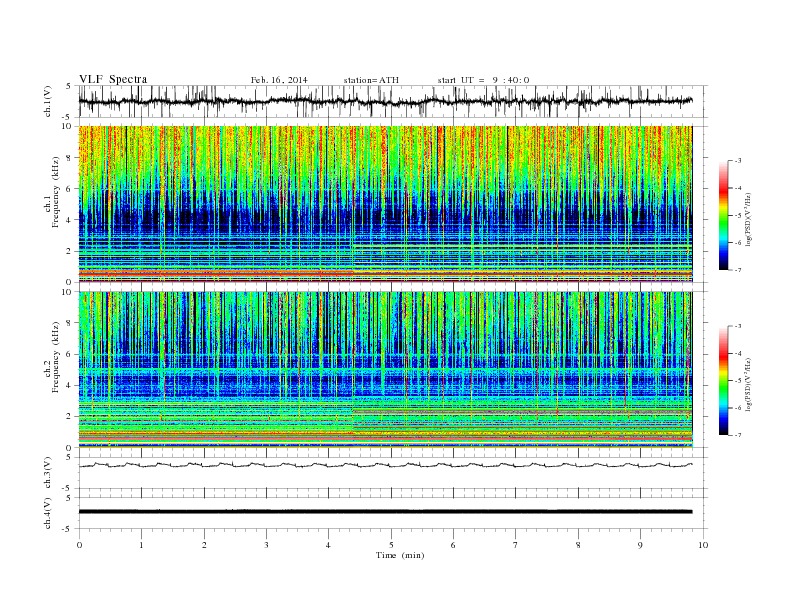Click time axis tick label "10"
The width and height of the screenshot is (792, 612).
click(x=703, y=545)
